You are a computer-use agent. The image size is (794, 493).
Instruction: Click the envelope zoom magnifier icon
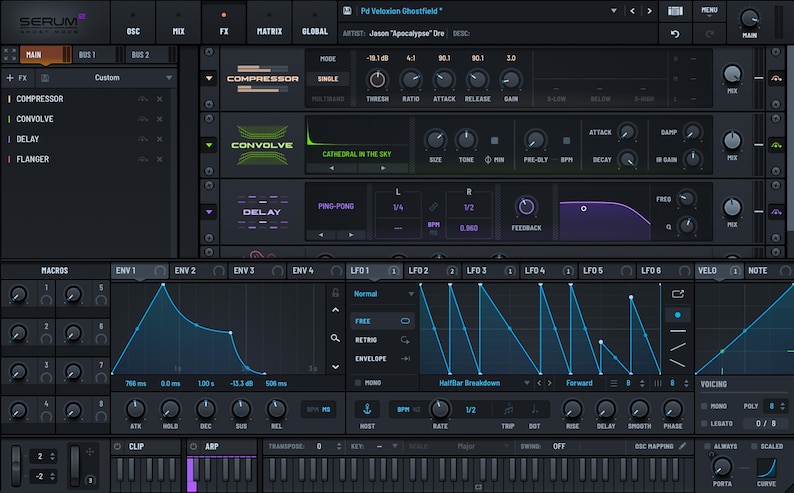click(x=335, y=338)
